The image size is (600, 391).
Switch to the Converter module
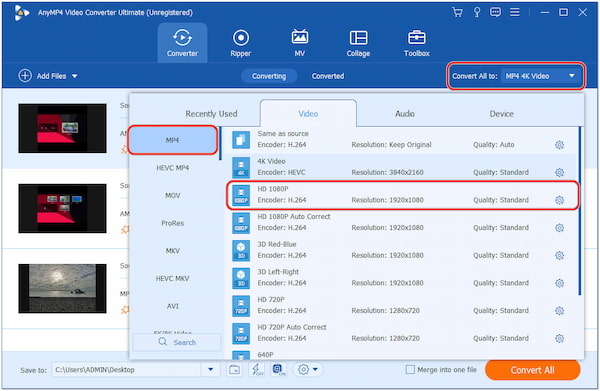[x=182, y=43]
